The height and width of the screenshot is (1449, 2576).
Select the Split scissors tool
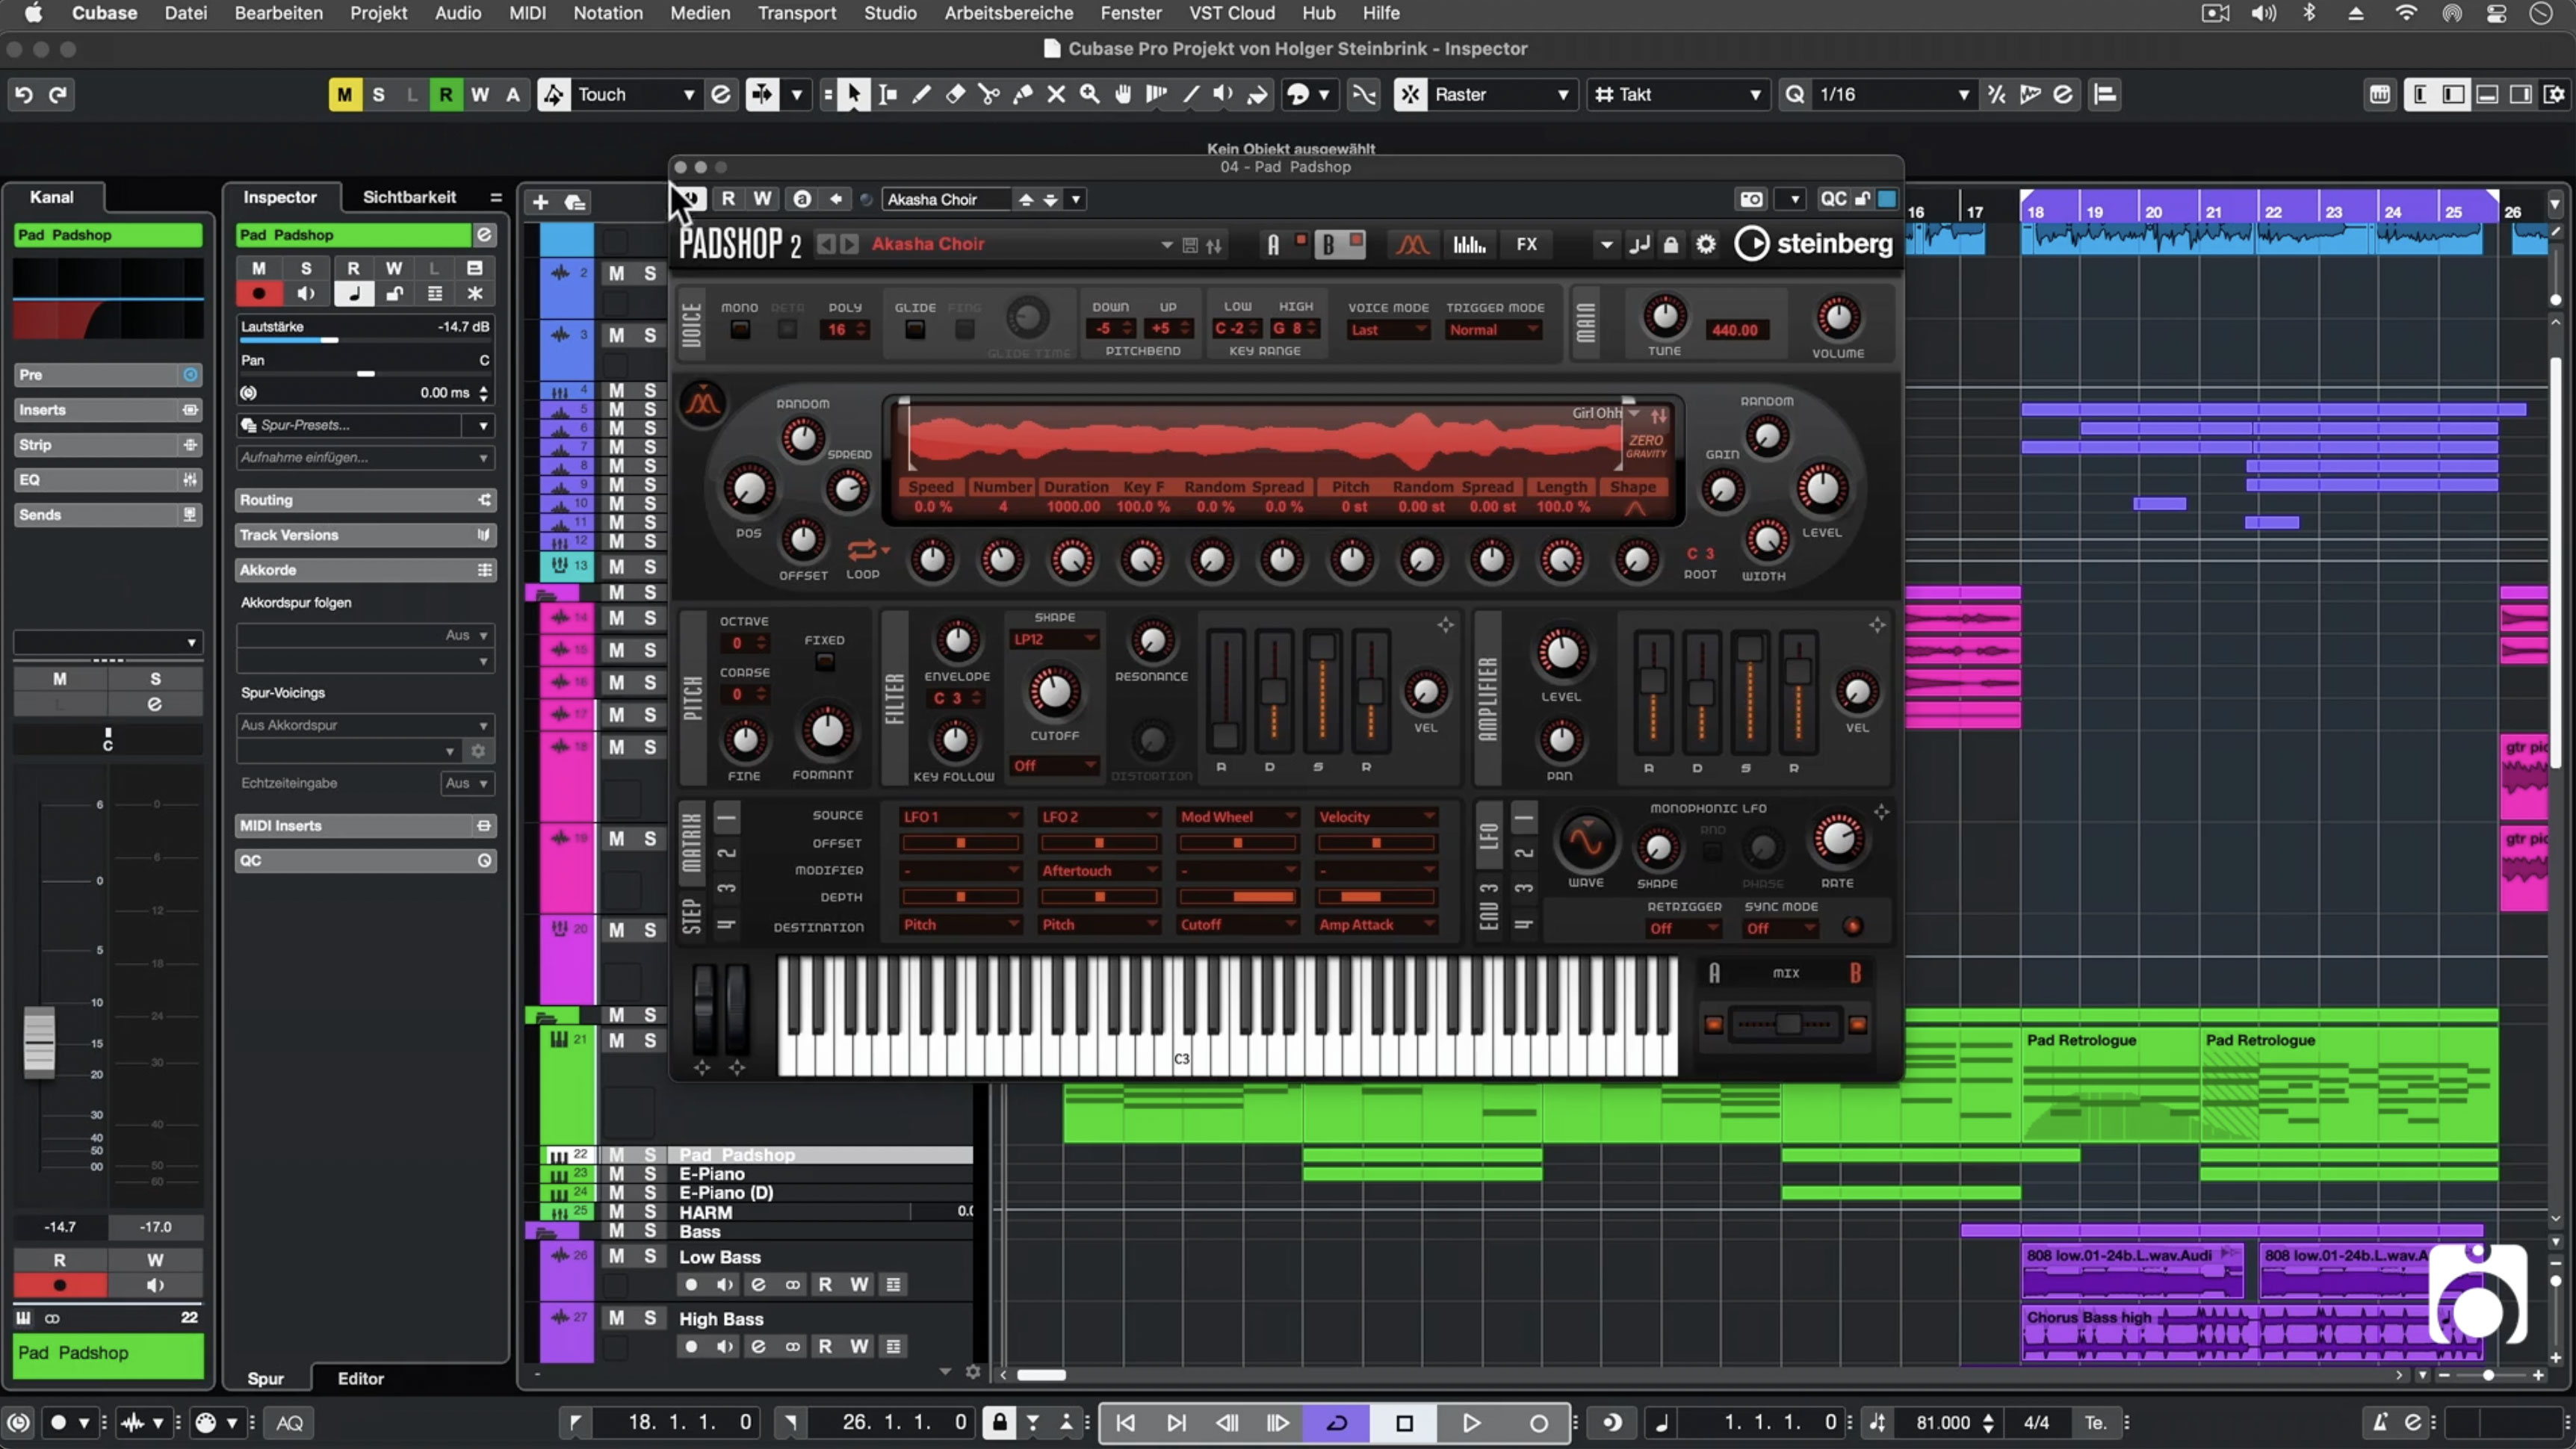(989, 94)
